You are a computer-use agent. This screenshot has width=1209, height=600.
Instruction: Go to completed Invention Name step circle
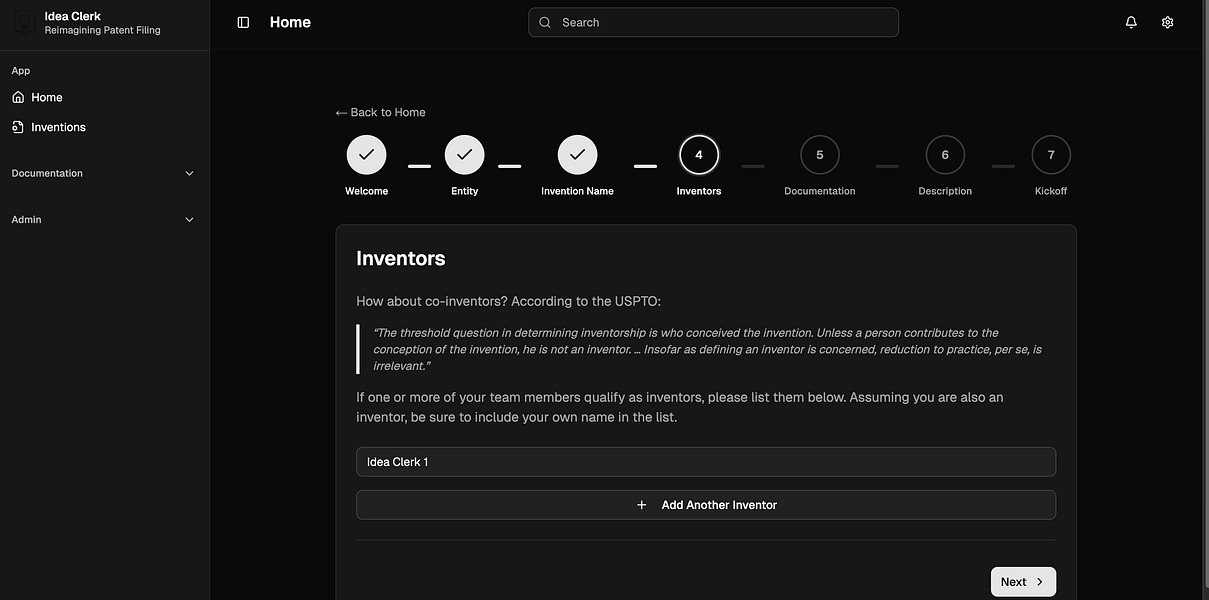577,155
